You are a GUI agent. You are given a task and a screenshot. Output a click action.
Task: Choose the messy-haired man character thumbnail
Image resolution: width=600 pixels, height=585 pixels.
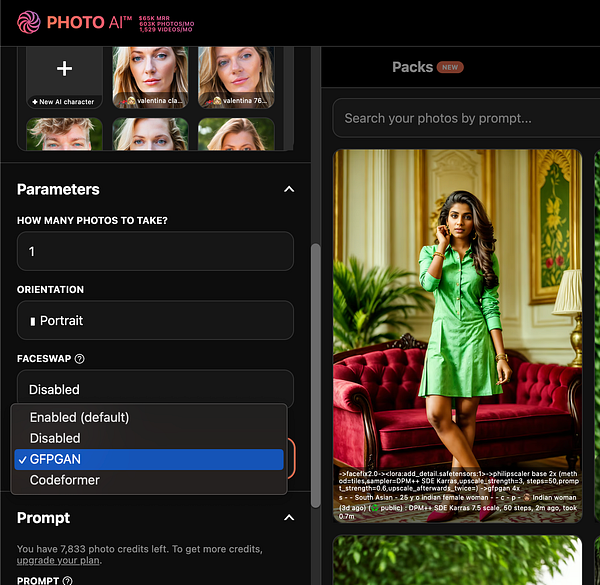(64, 134)
